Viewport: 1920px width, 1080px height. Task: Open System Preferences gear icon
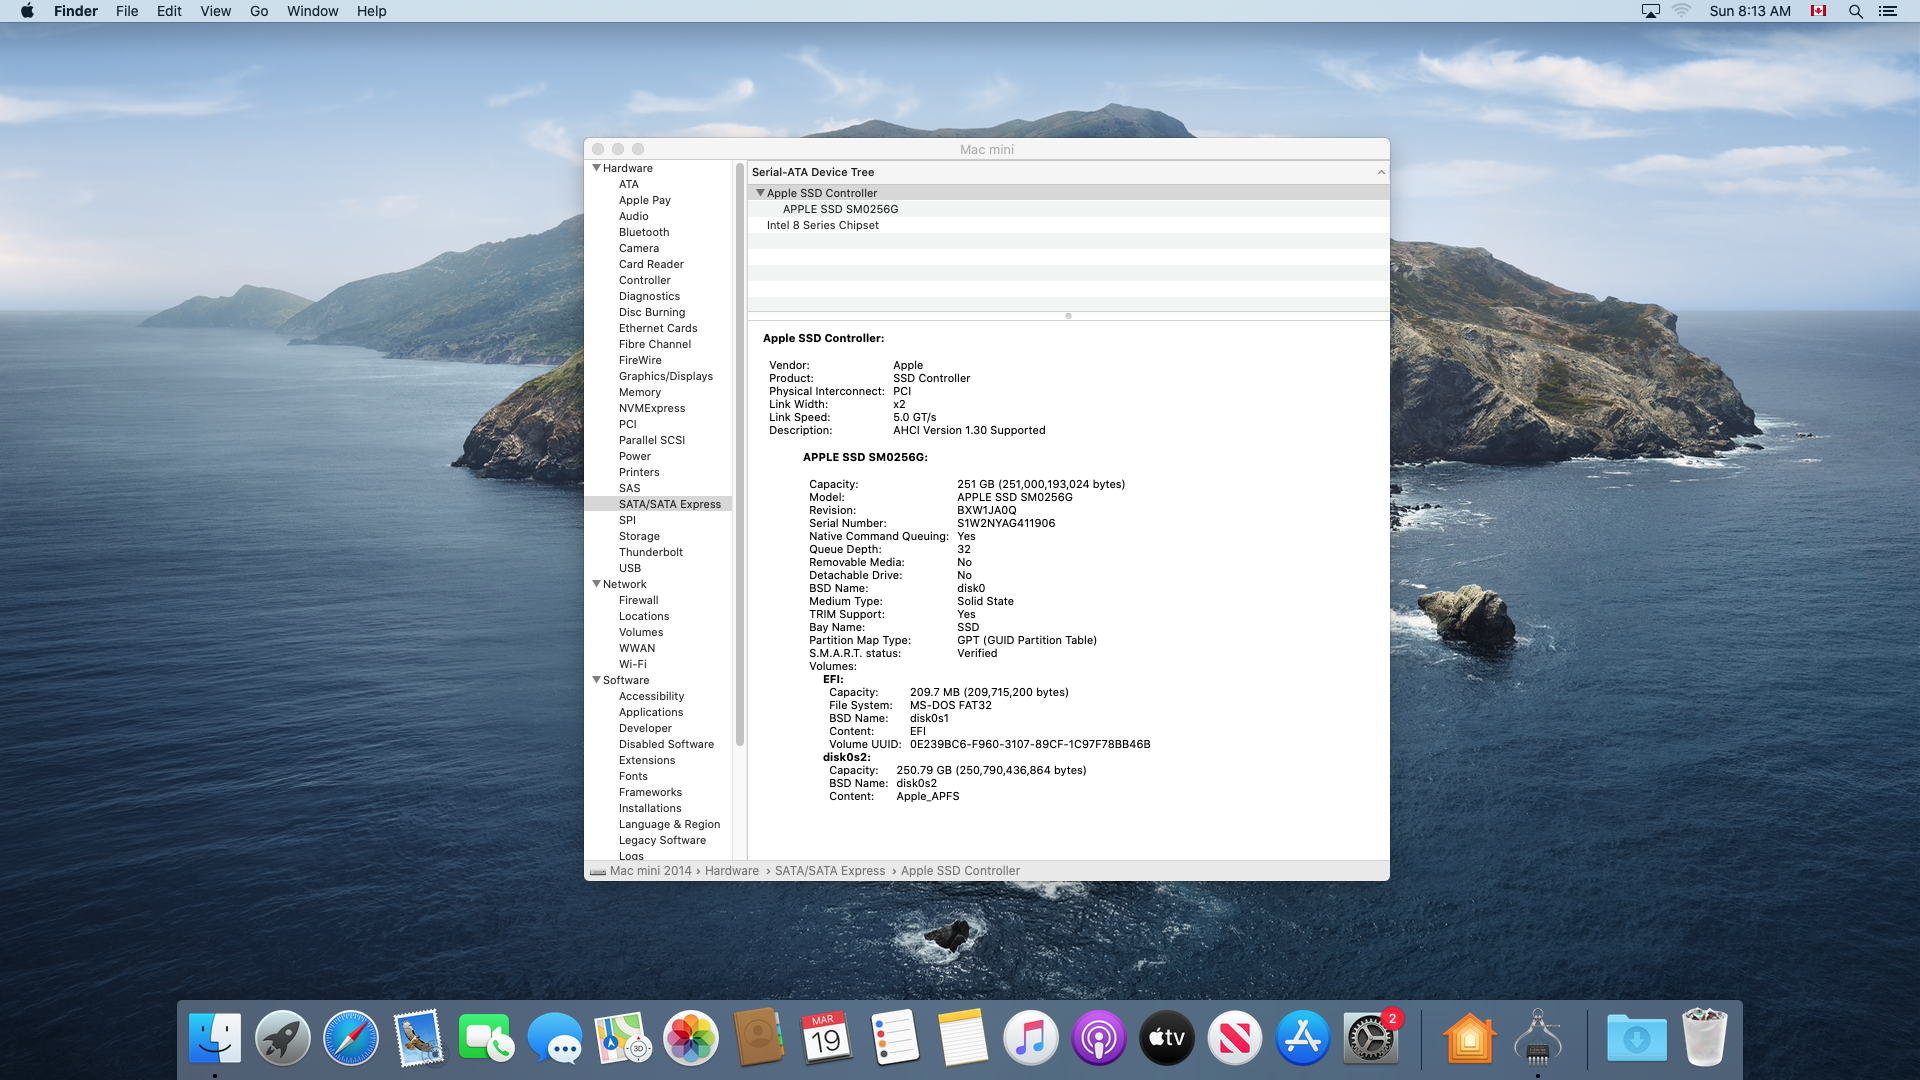click(1370, 1038)
